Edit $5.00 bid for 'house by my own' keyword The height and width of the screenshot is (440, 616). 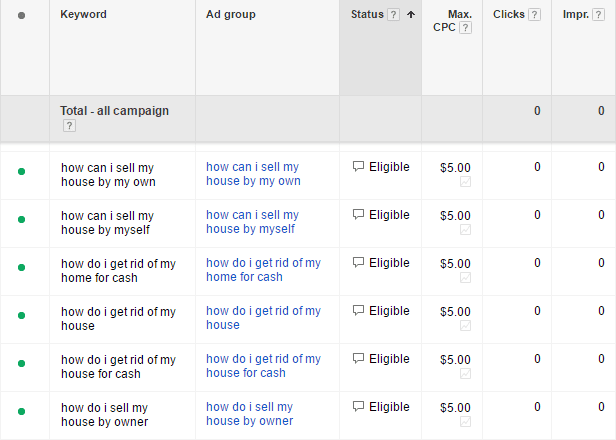click(455, 168)
